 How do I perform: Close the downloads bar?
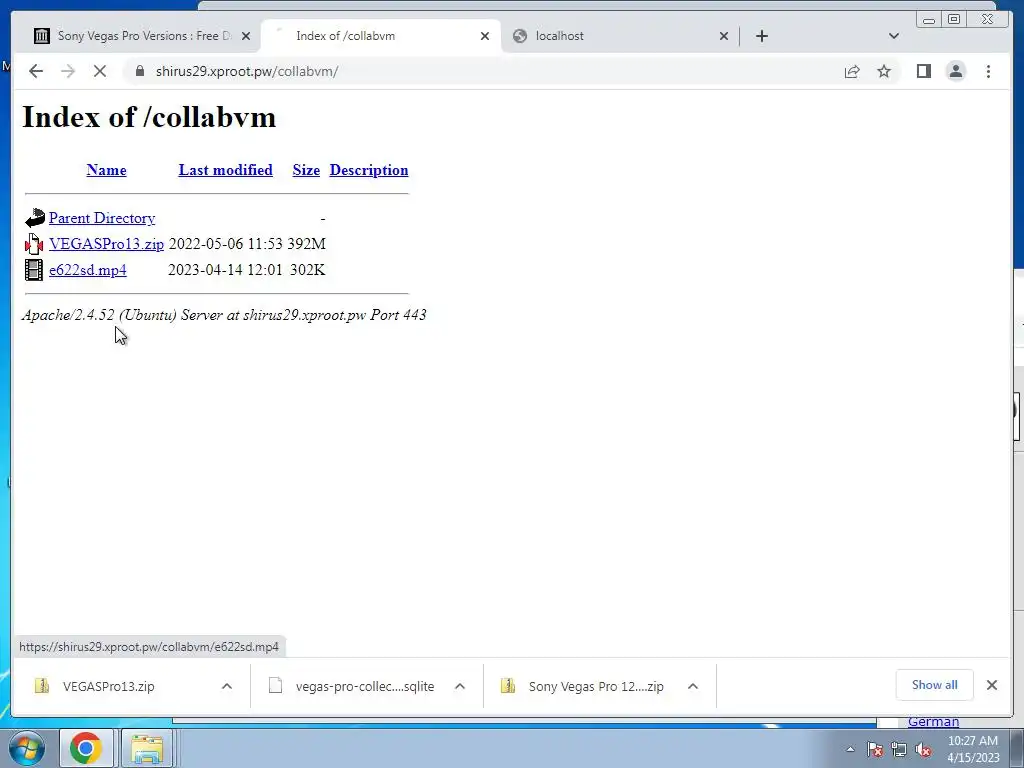pyautogui.click(x=991, y=685)
